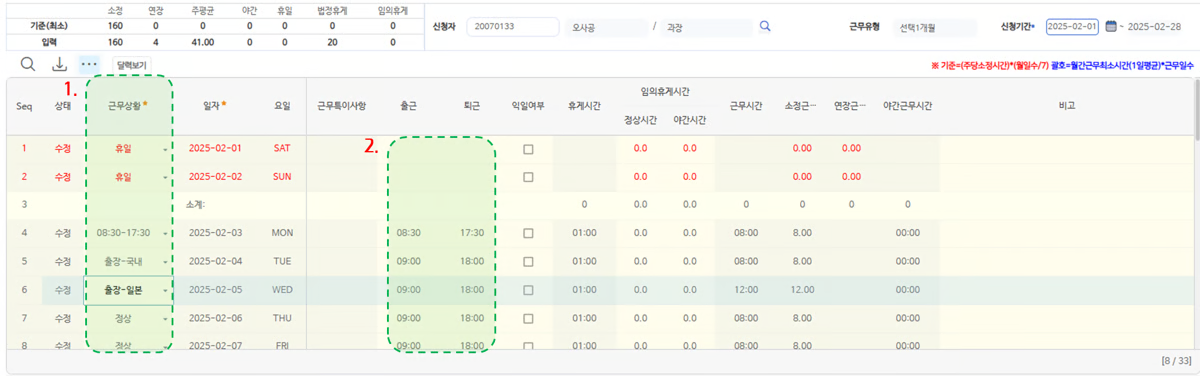
Task: Open 근무상황 dropdown for 2025-02-01 row
Action: coord(165,149)
